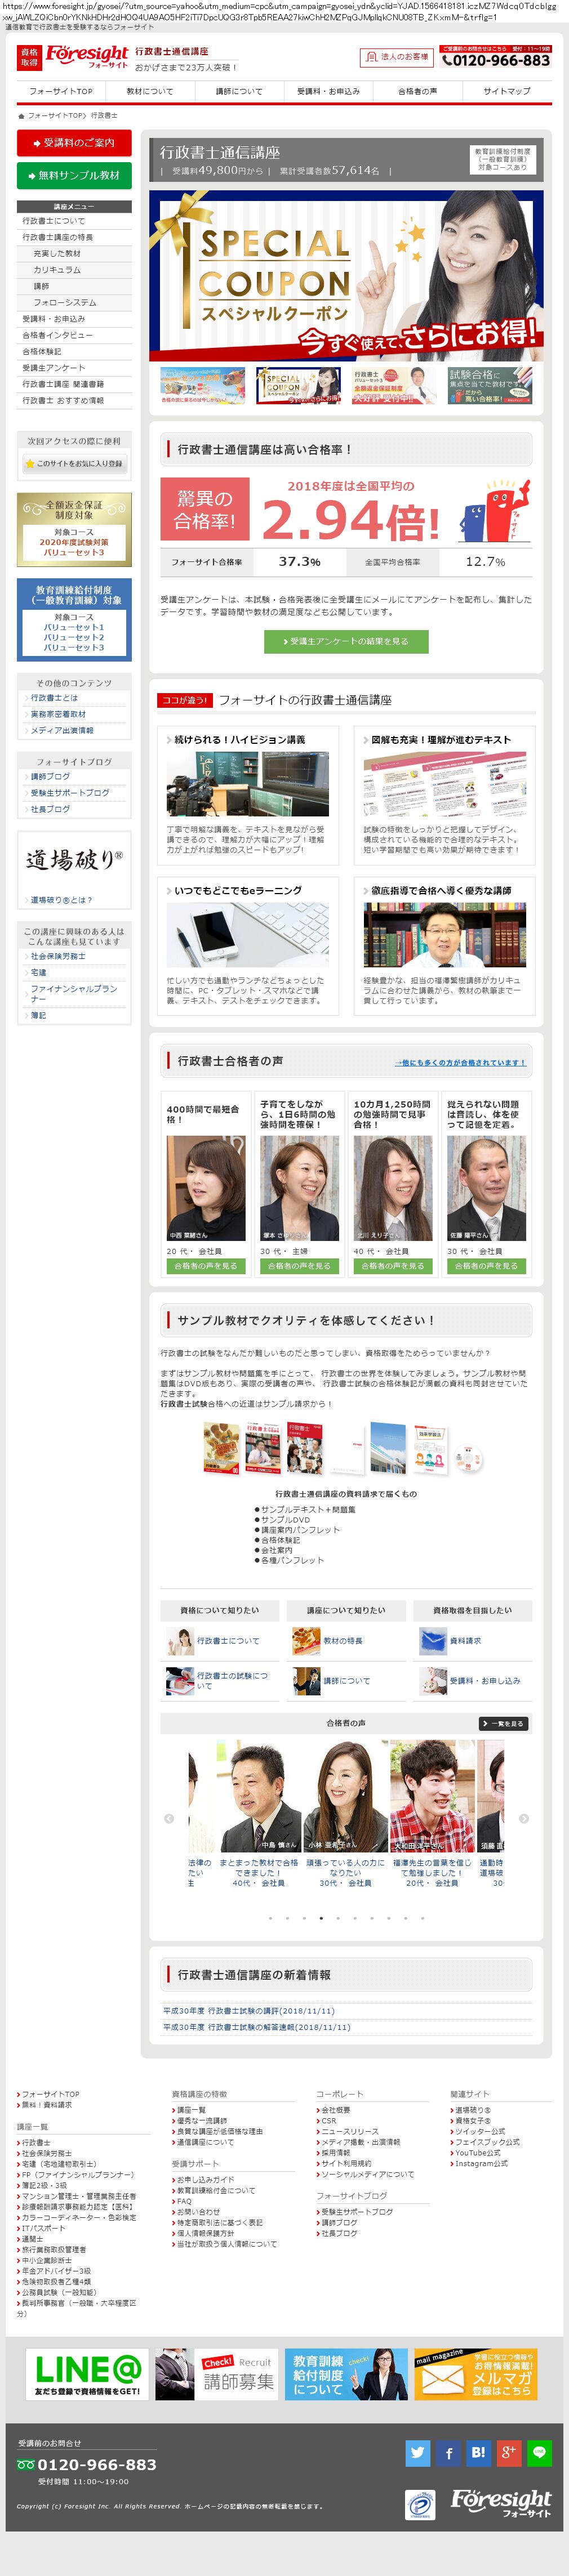The width and height of the screenshot is (569, 2576).
Task: Open フォーサイトTOP in navigation bar
Action: pyautogui.click(x=60, y=91)
